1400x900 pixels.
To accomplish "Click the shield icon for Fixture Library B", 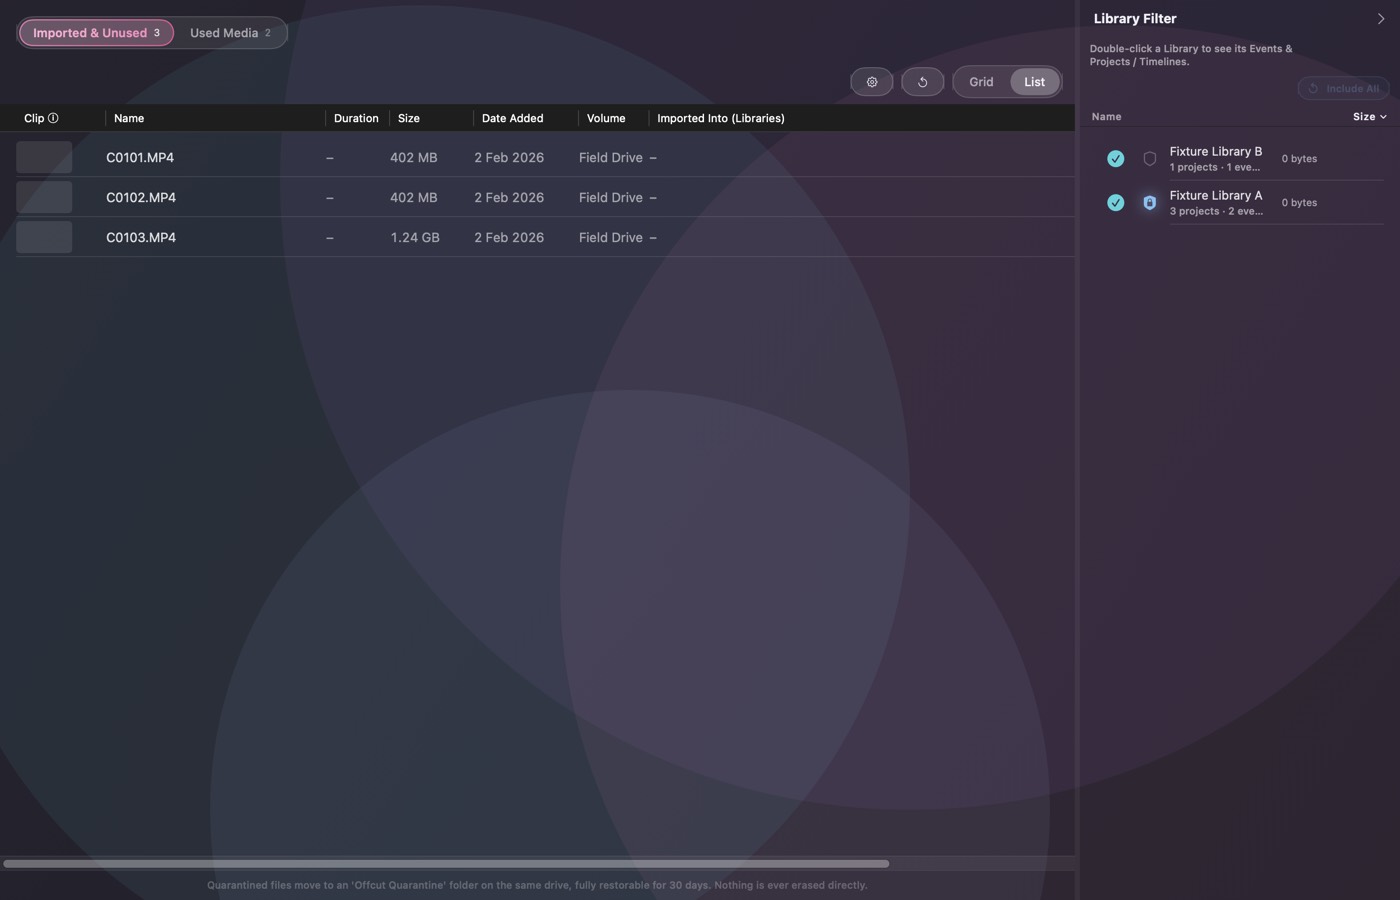I will [x=1149, y=159].
